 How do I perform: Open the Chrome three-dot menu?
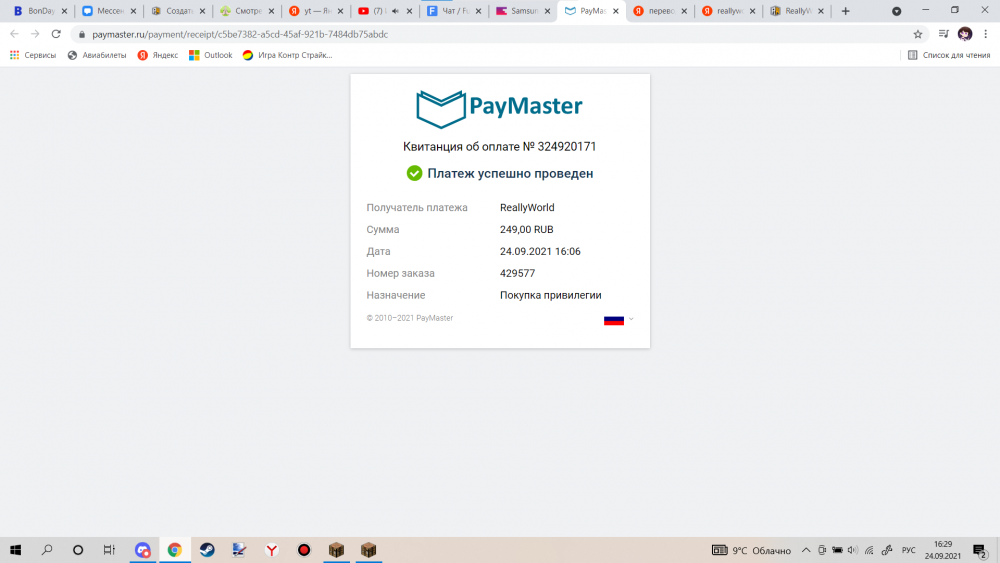pyautogui.click(x=985, y=34)
